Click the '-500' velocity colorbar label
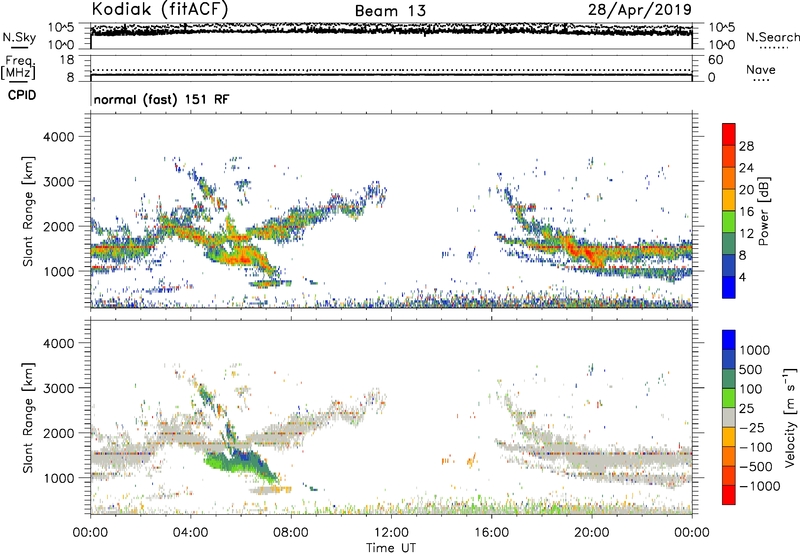 [x=755, y=467]
